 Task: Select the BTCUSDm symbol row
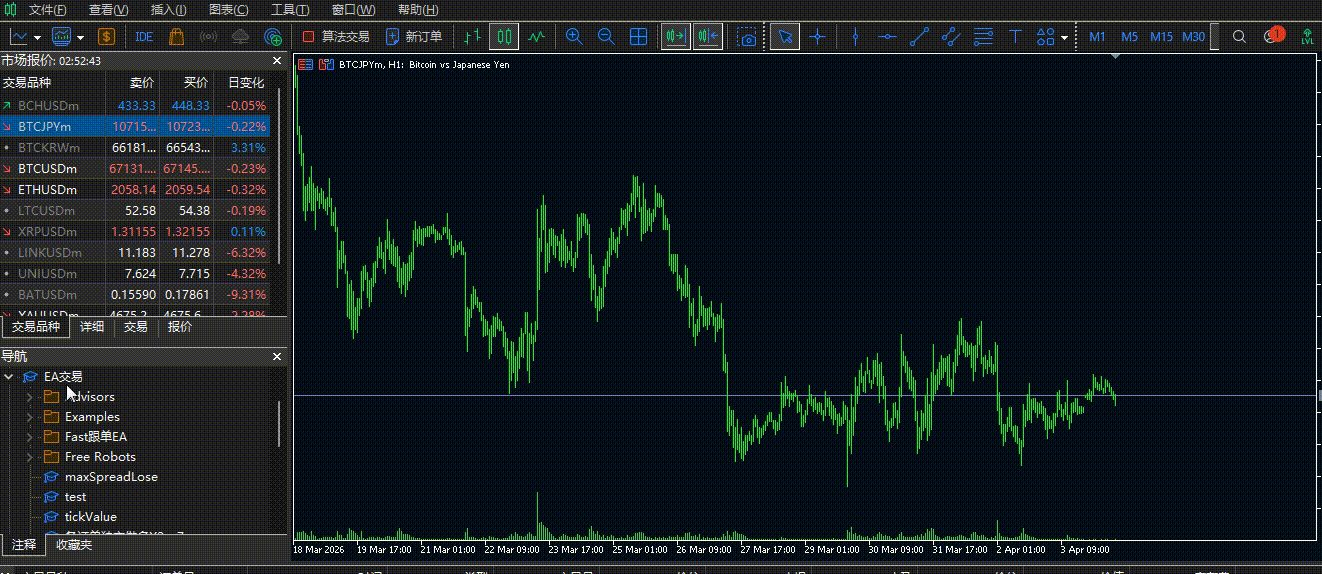click(135, 169)
